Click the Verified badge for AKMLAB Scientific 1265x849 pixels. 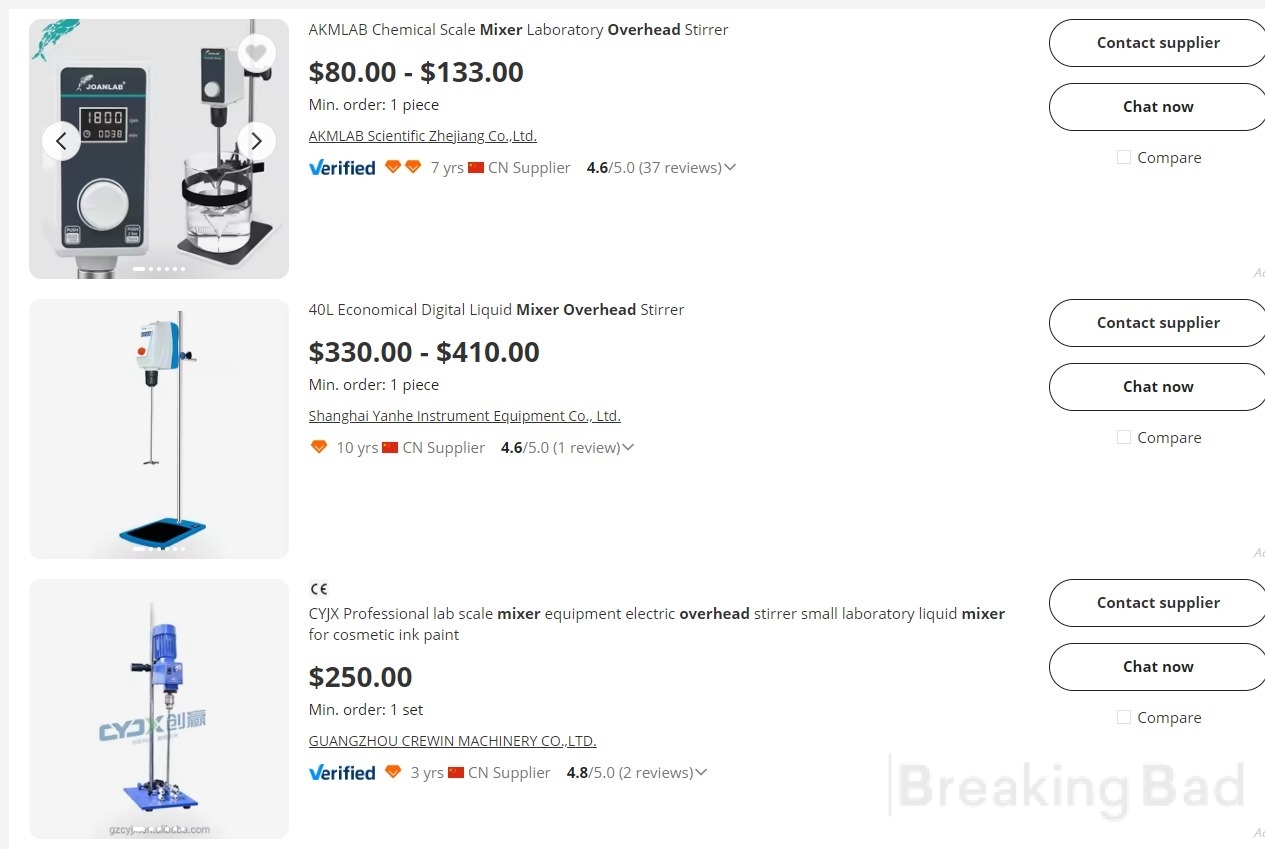point(342,168)
